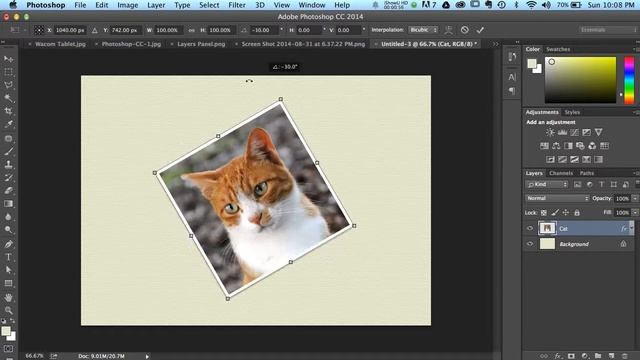640x360 pixels.
Task: Cancel the transform in options bar
Action: [x=464, y=30]
